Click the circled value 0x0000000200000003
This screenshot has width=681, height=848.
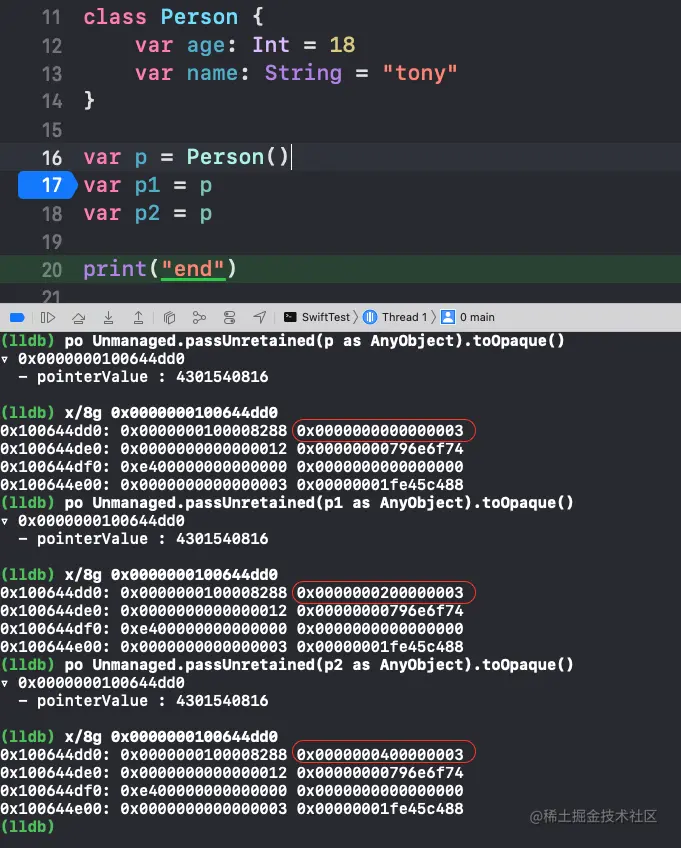coord(380,593)
